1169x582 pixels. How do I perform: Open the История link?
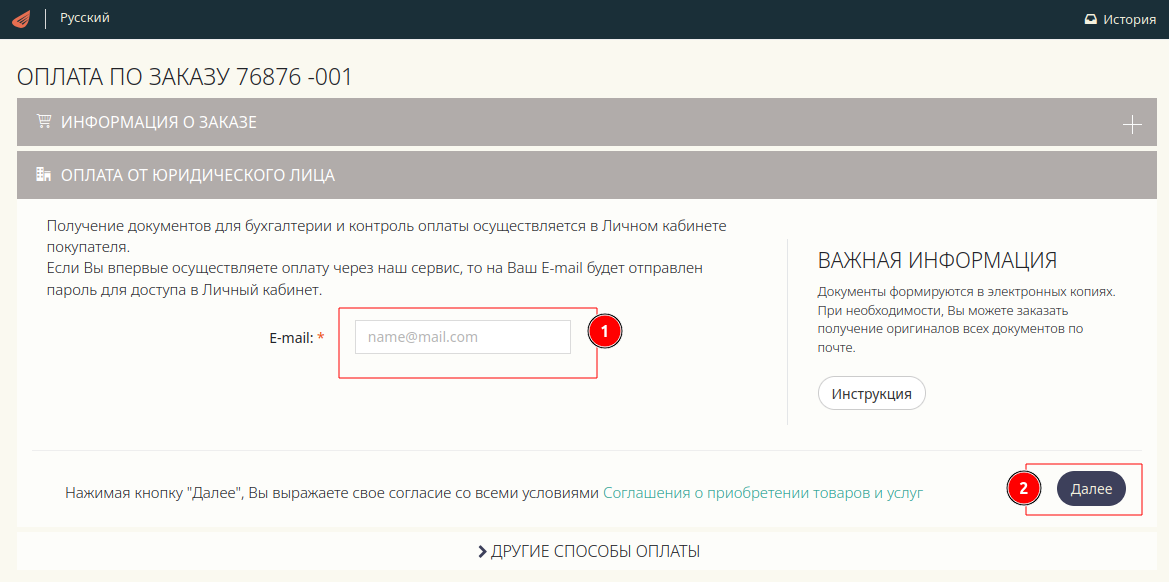pos(1129,19)
